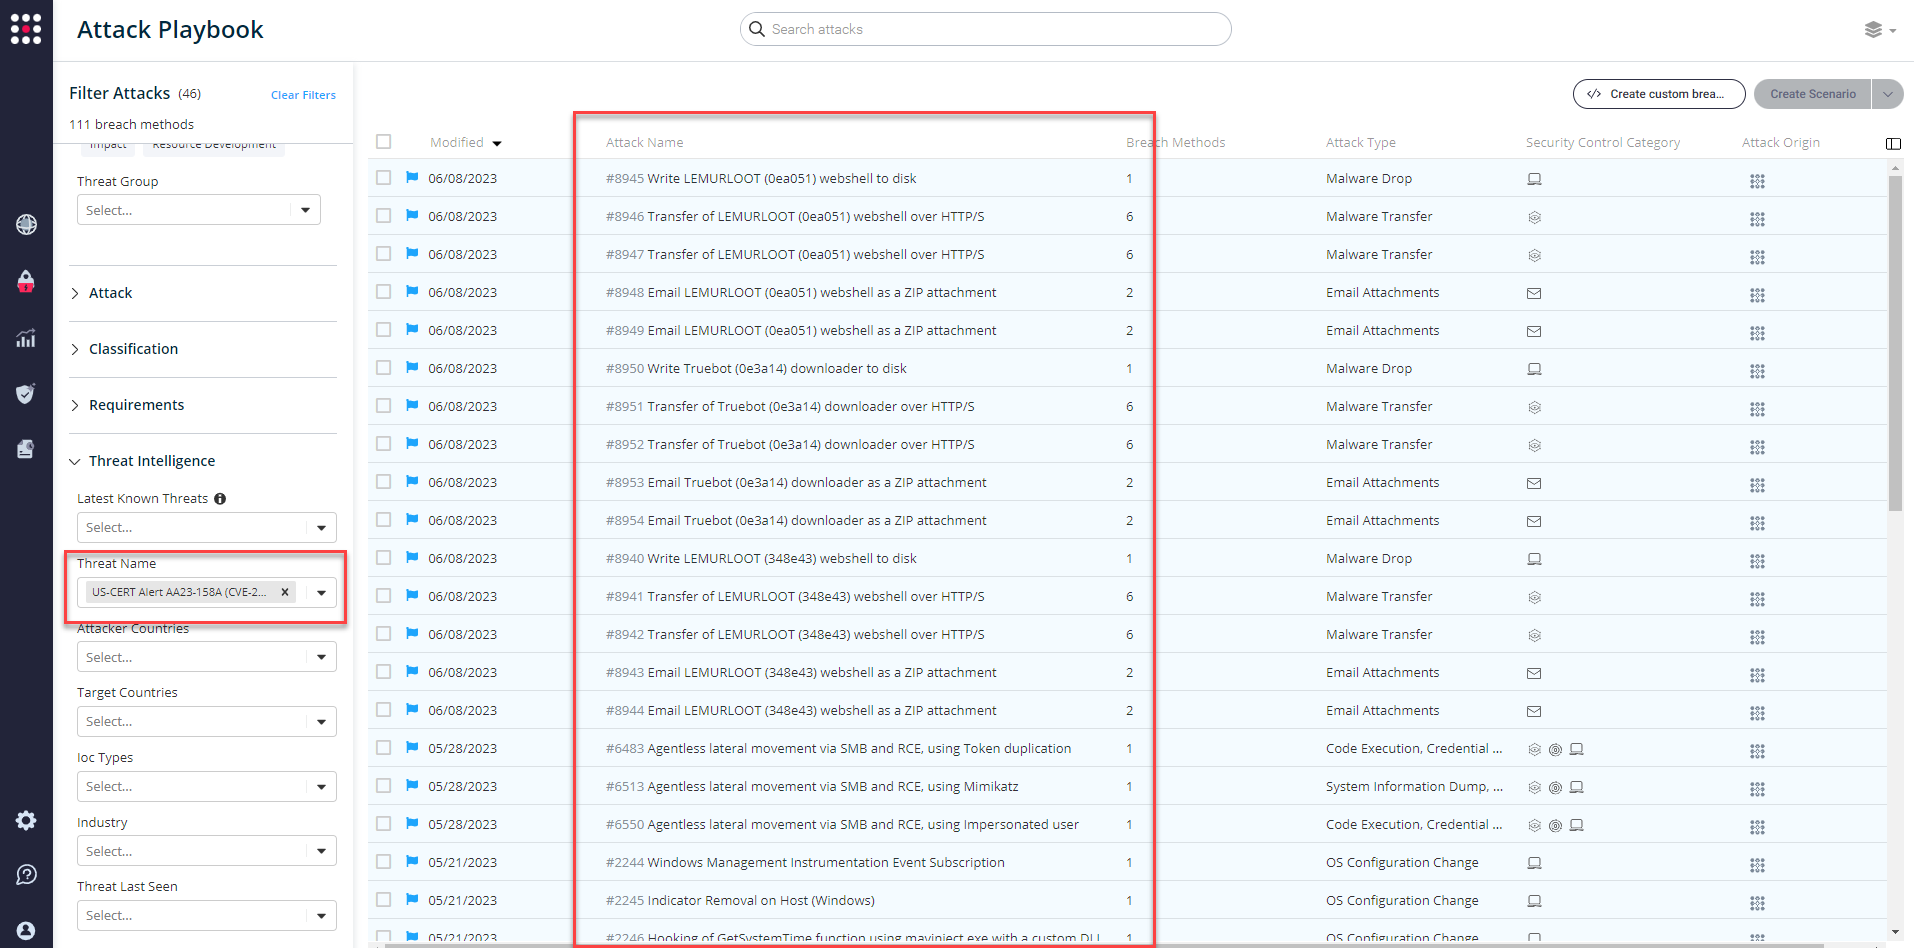Screen dimensions: 1914x948
Task: Sort by the Modified column header
Action: (x=464, y=142)
